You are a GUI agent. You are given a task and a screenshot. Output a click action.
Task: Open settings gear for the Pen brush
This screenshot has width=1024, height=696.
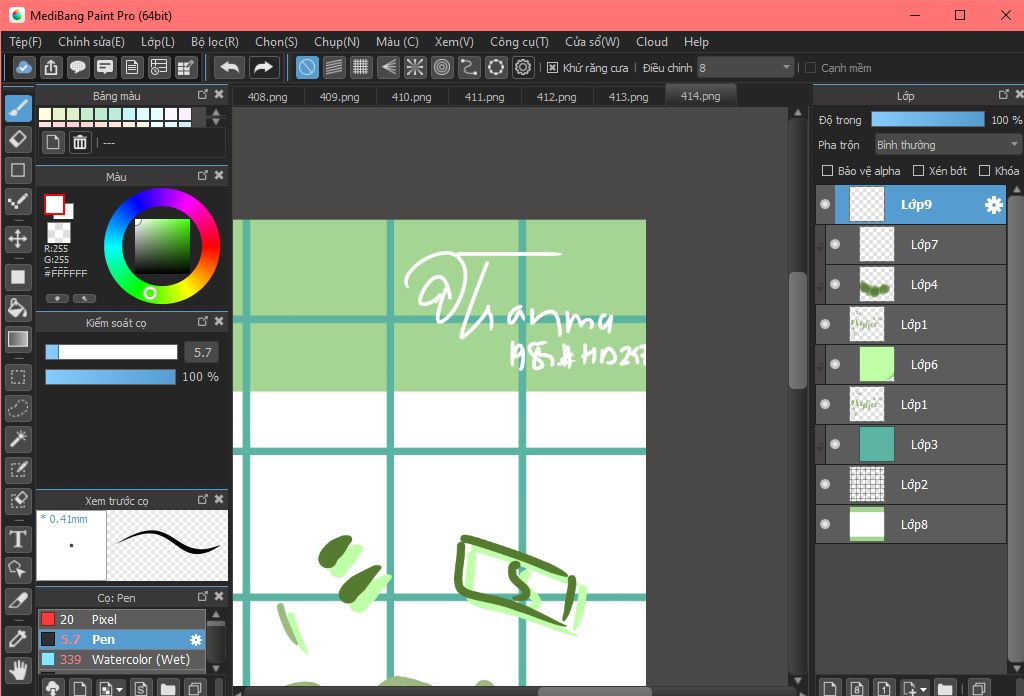coord(195,640)
